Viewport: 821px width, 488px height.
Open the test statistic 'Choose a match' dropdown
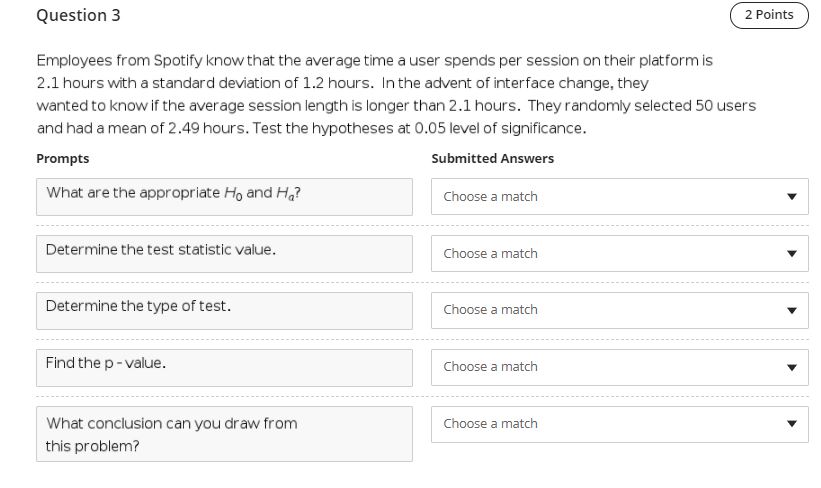click(x=619, y=254)
